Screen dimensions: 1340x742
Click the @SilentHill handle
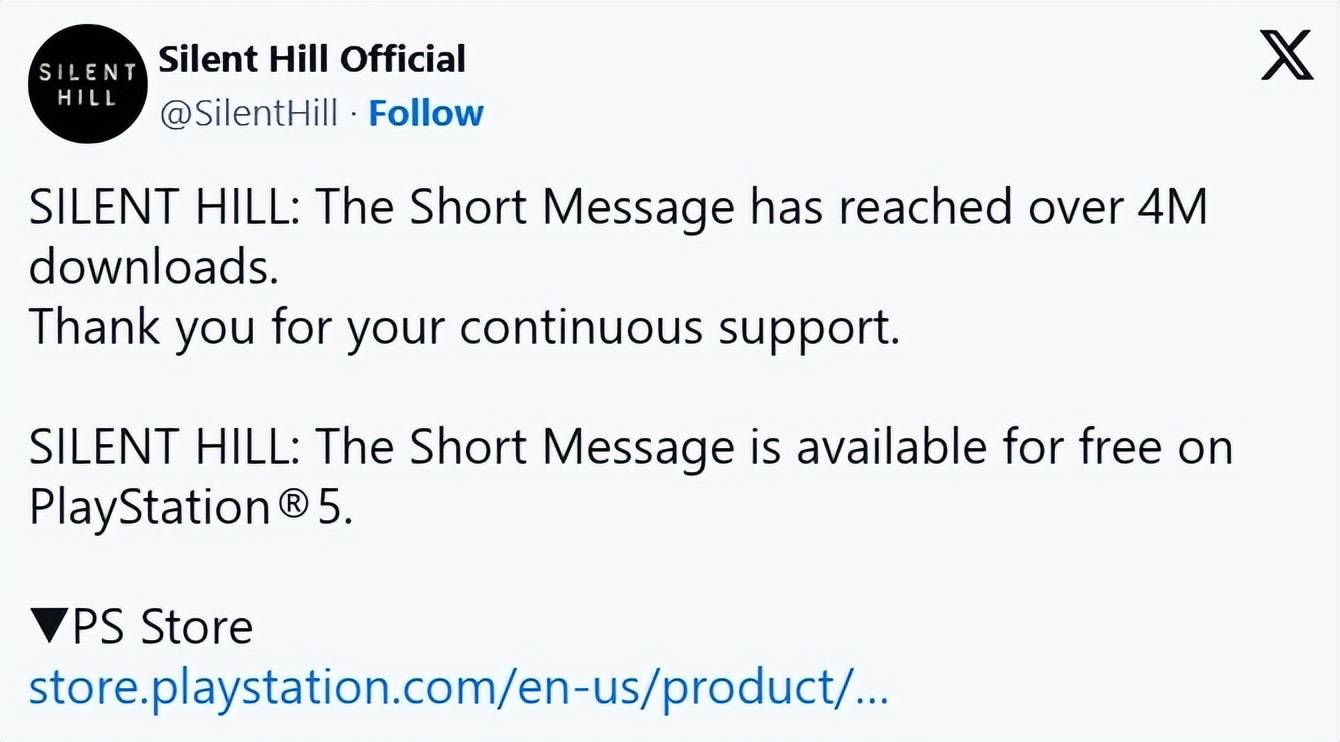point(249,113)
